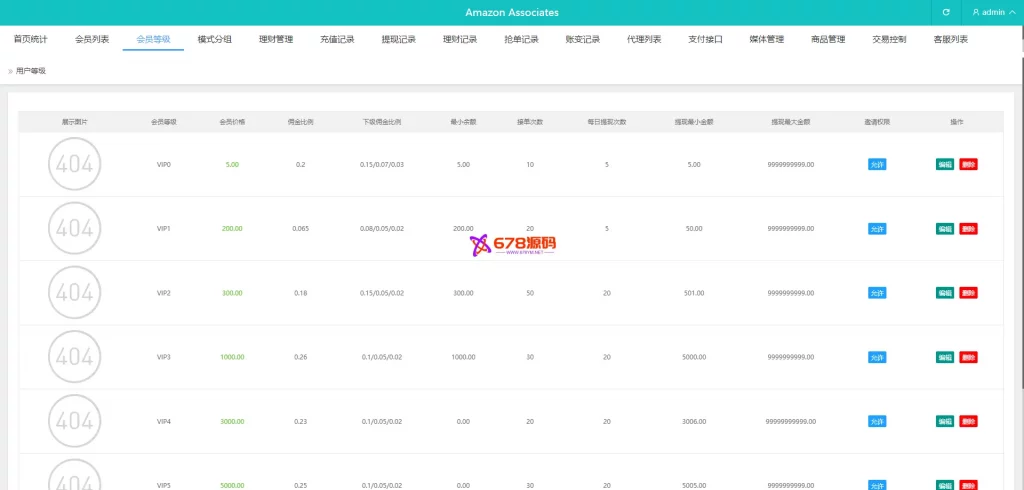Click the 会员等级 column header
This screenshot has height=490, width=1024.
pos(164,122)
